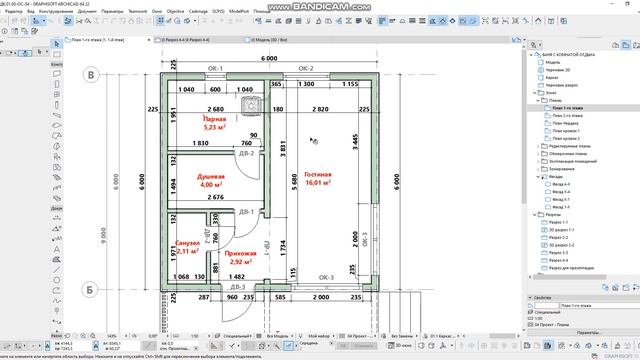
Task: Select the Circle/Arc tool in toolbox
Action: coord(57,280)
